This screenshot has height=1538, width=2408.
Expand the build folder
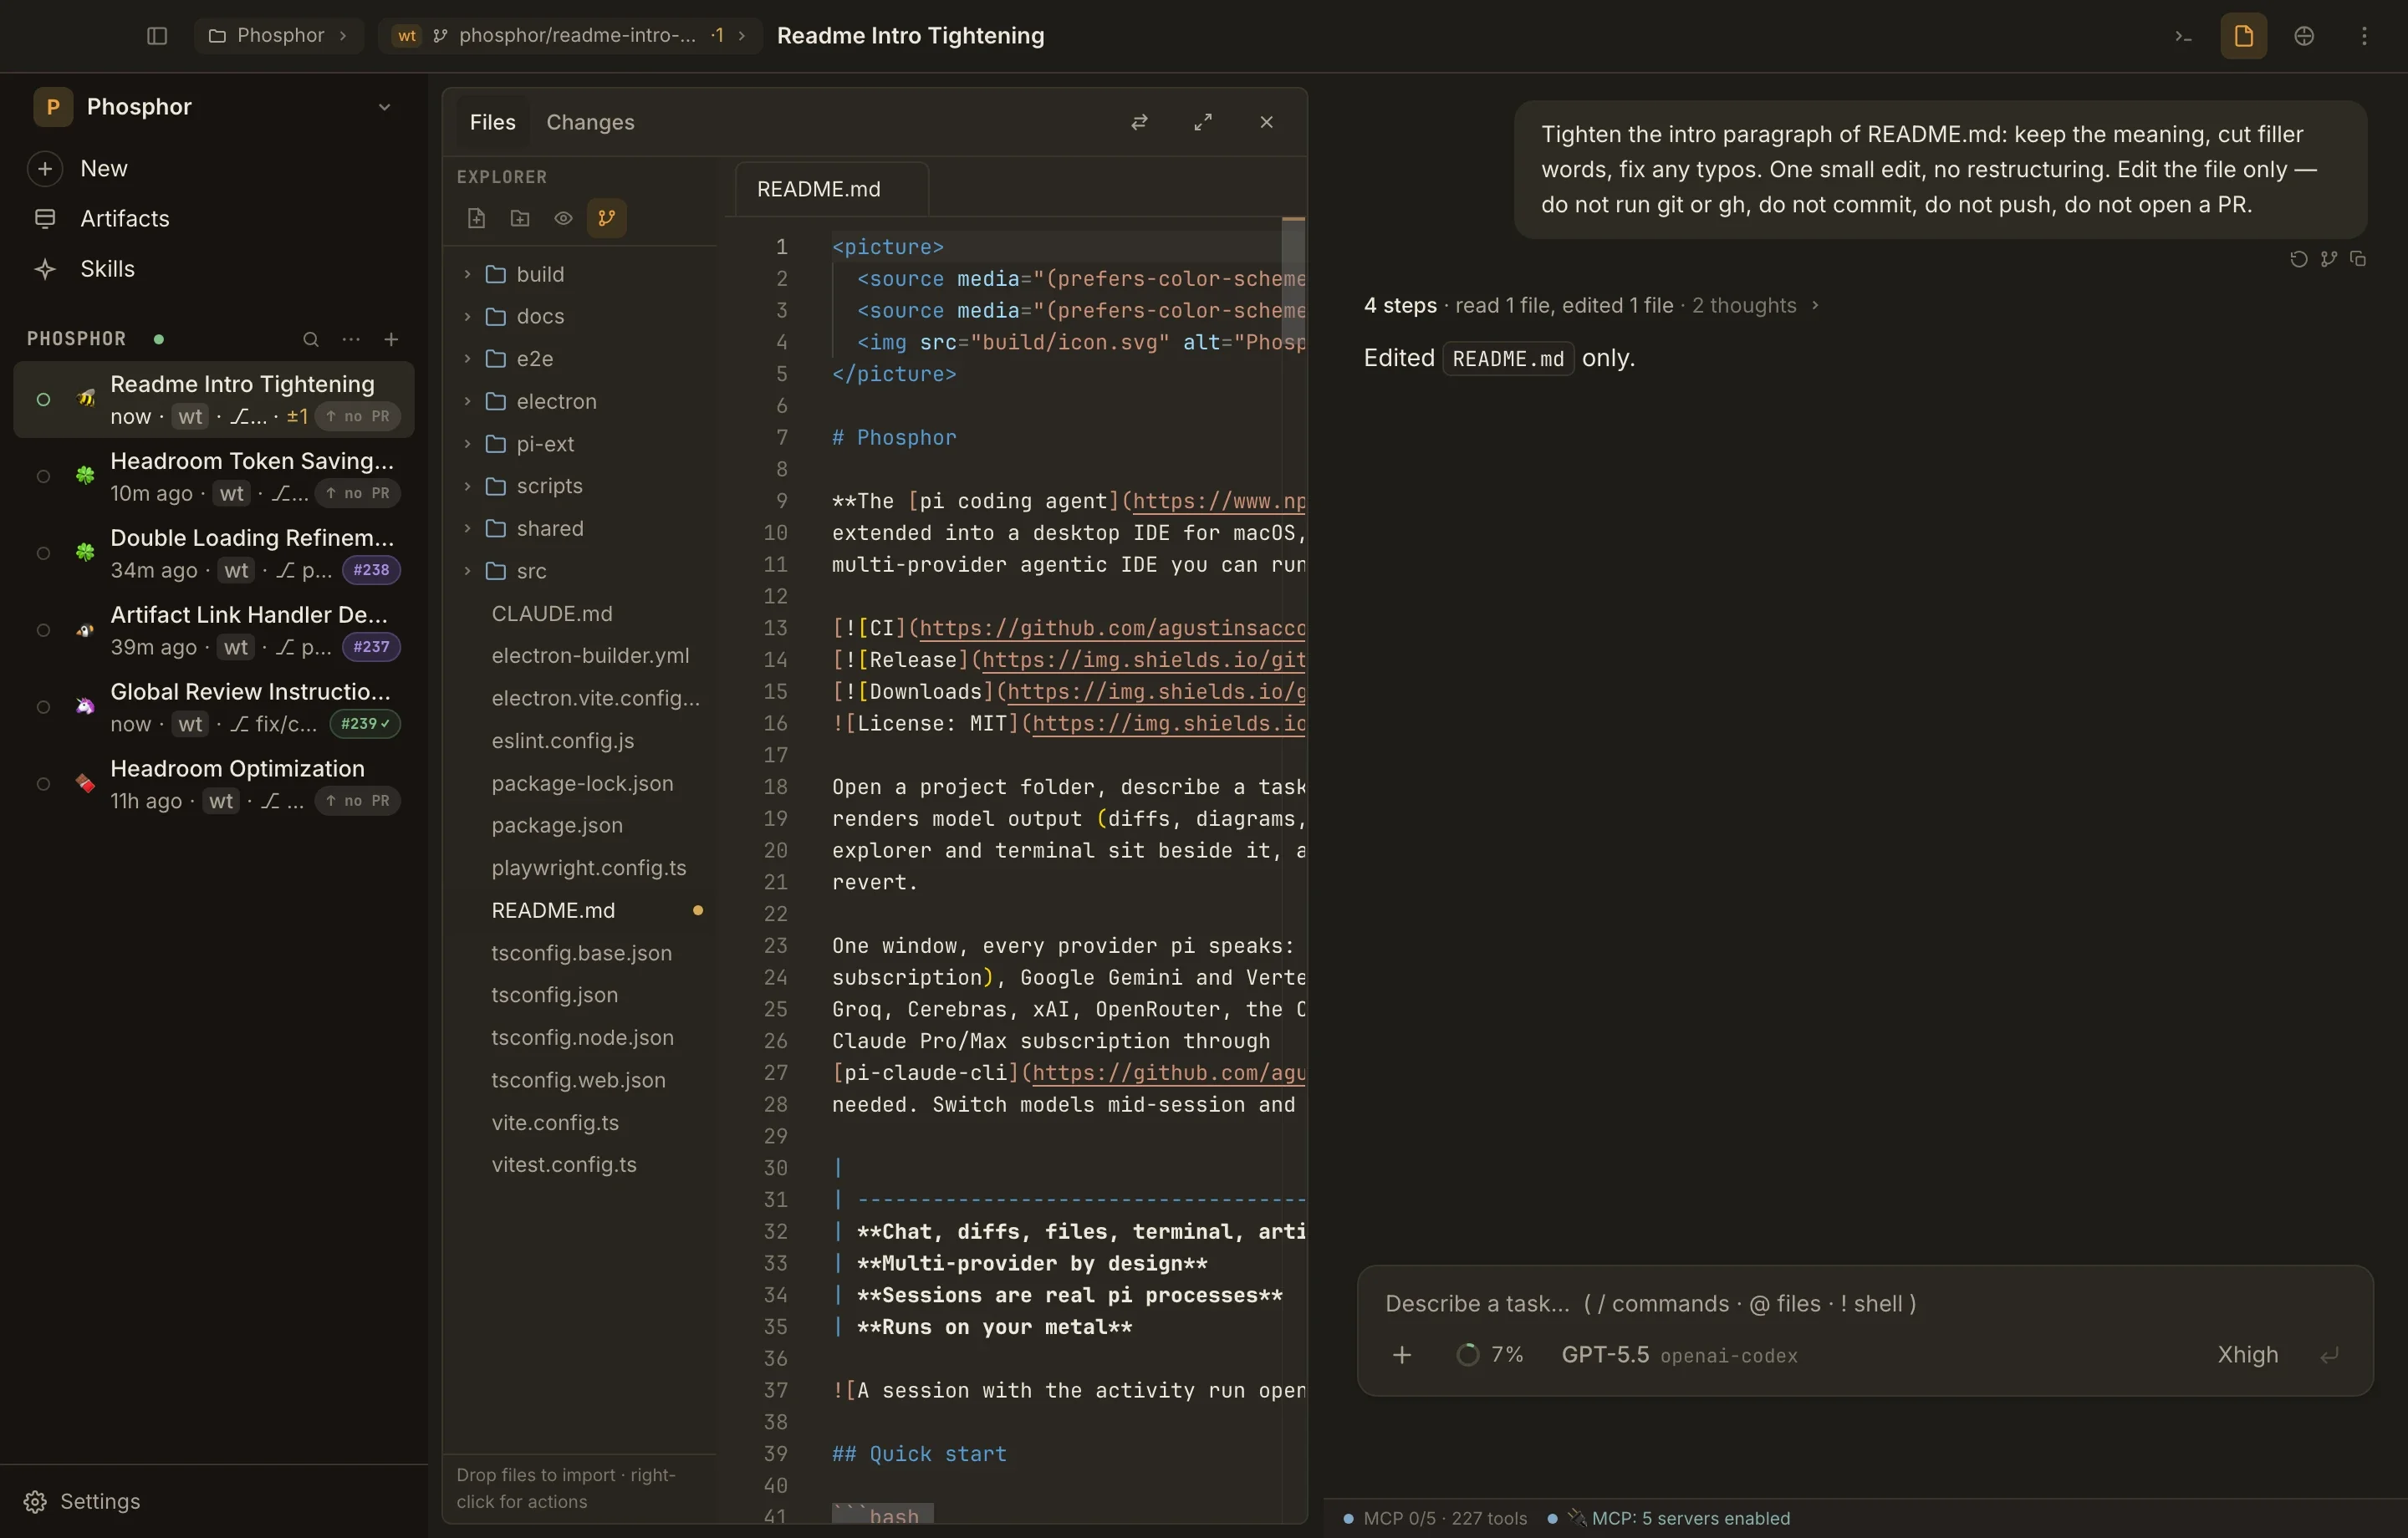click(580, 274)
